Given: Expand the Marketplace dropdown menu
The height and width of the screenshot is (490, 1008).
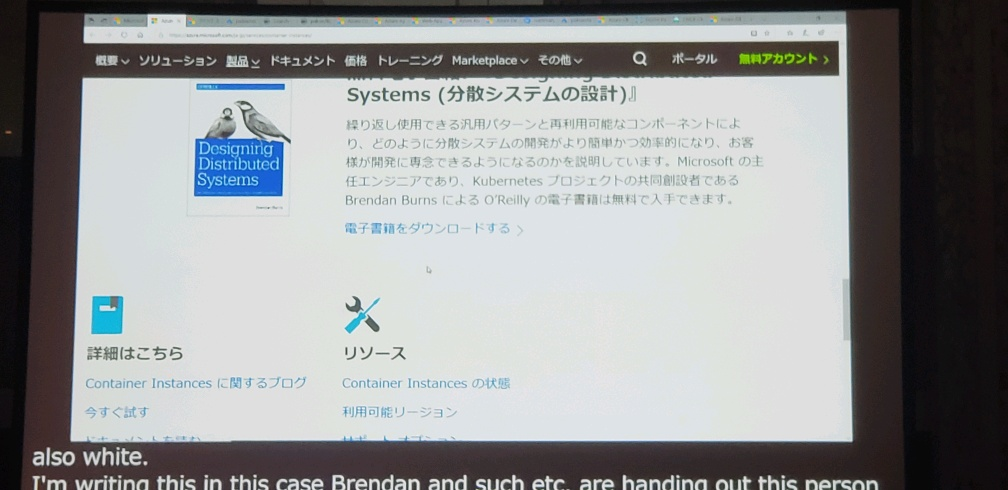Looking at the screenshot, I should (490, 60).
